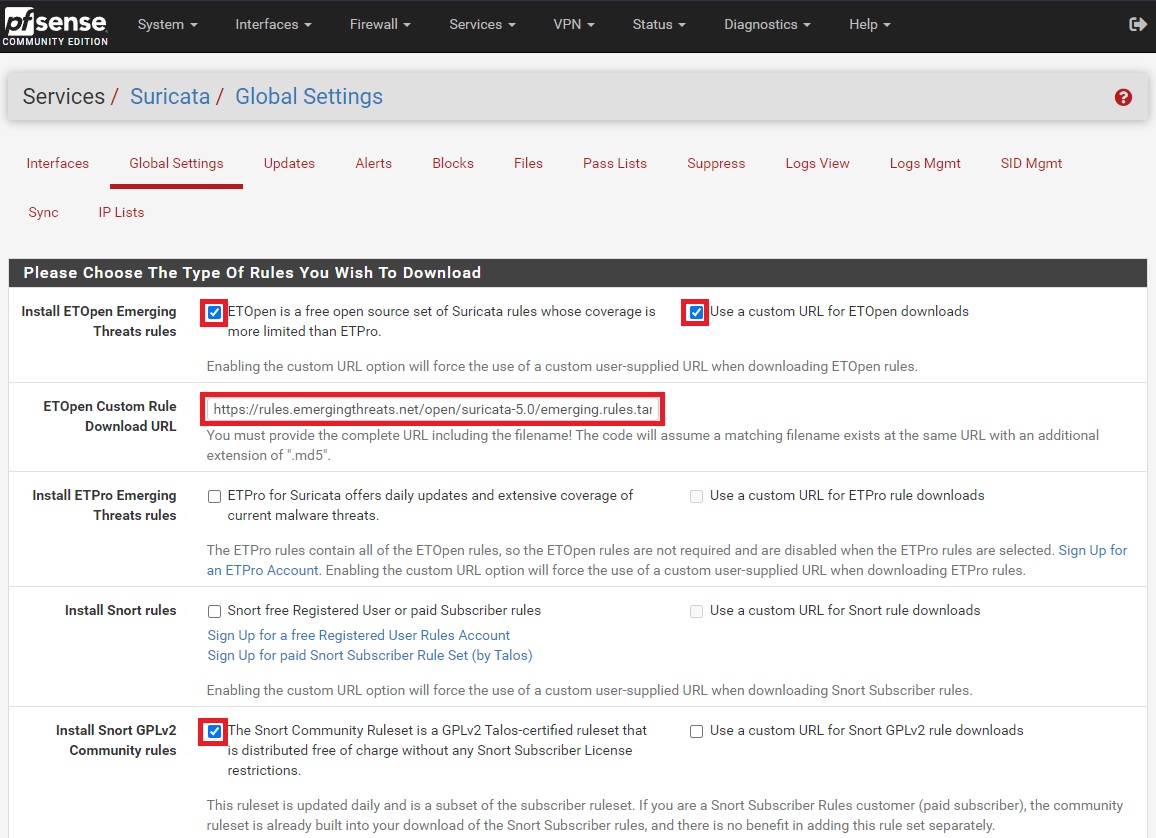Click the pfSense Community Edition logo
This screenshot has height=838, width=1156.
tap(55, 27)
